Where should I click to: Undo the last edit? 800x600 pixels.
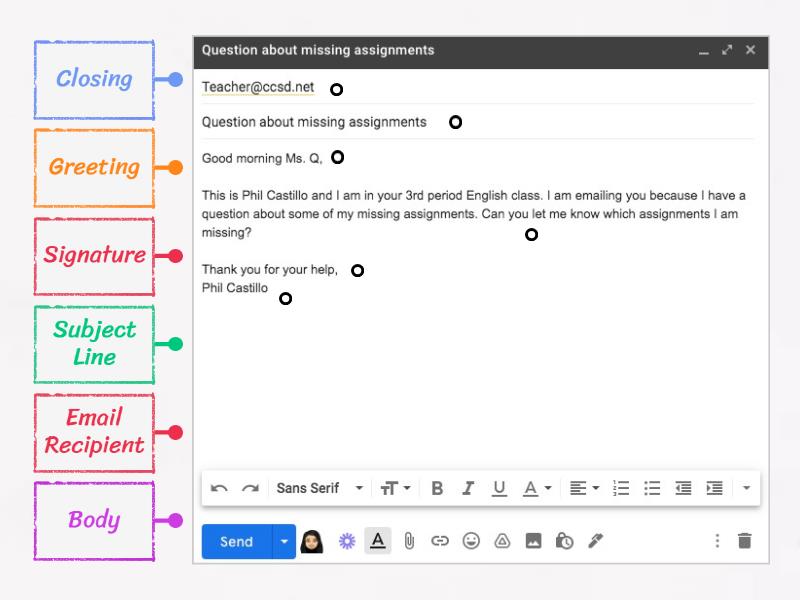point(218,488)
